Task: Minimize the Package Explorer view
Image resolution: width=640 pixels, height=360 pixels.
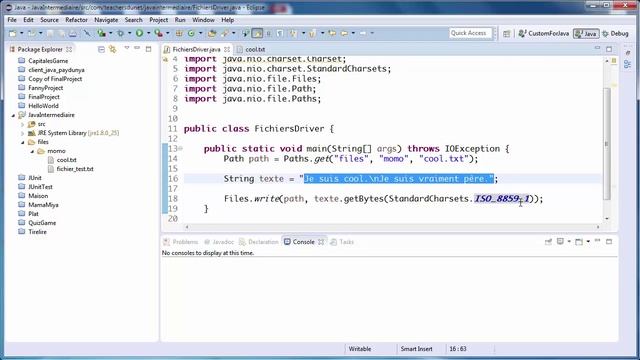Action: click(137, 49)
